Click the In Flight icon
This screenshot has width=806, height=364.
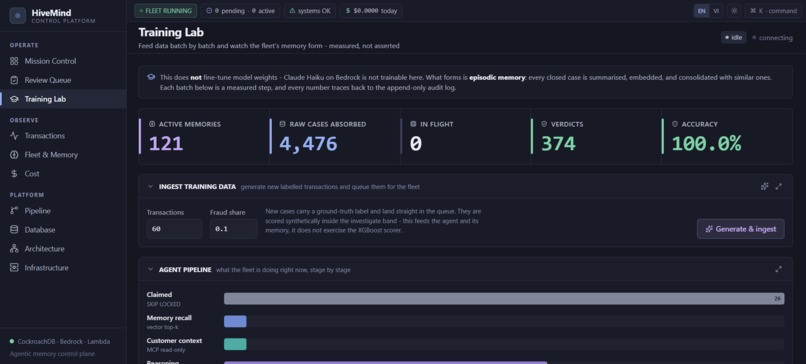[413, 124]
